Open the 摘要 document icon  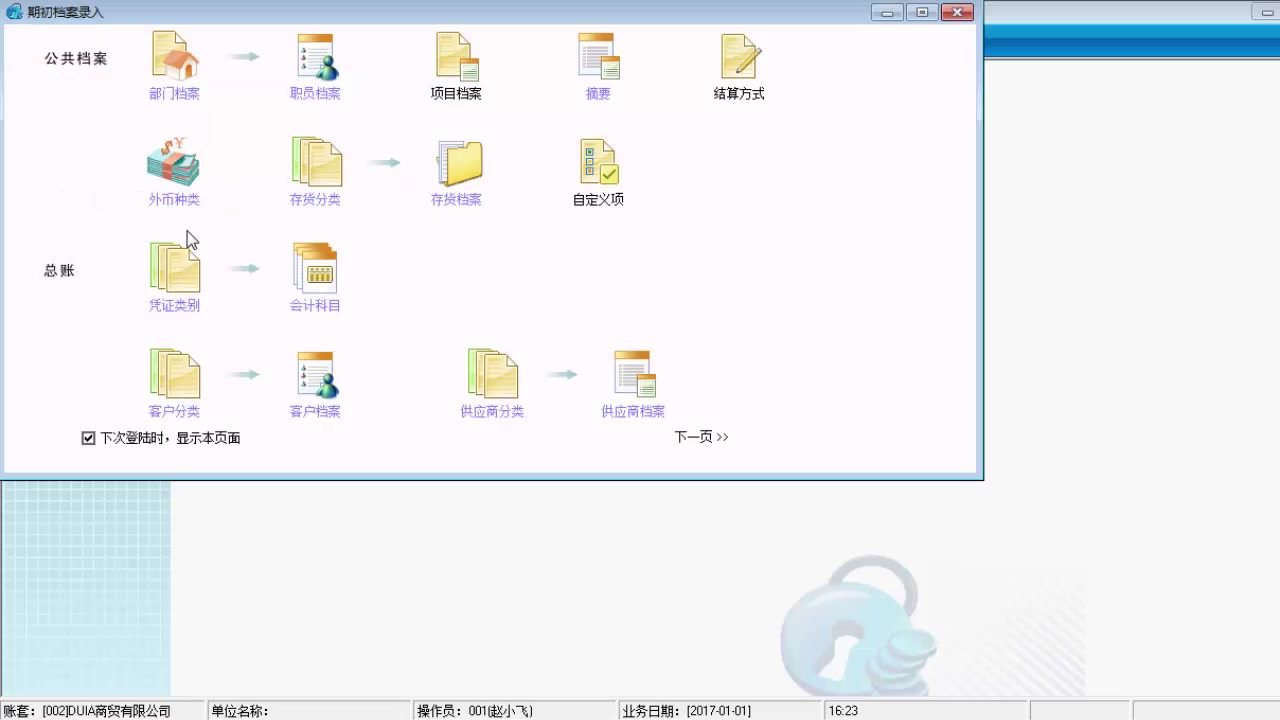(598, 56)
